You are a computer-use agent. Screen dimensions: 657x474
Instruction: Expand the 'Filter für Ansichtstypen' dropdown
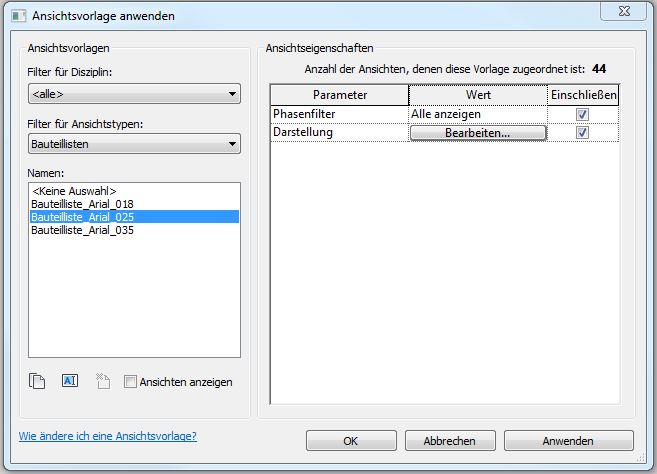pos(134,145)
